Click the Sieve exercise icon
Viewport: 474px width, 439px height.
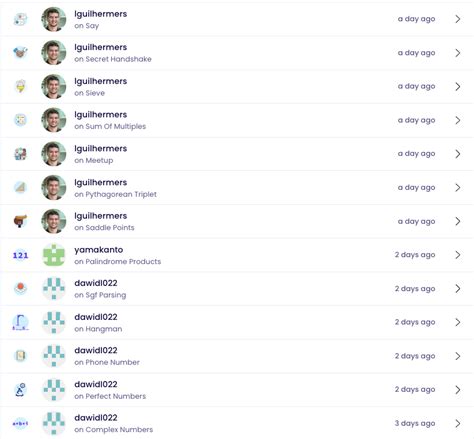(x=20, y=86)
